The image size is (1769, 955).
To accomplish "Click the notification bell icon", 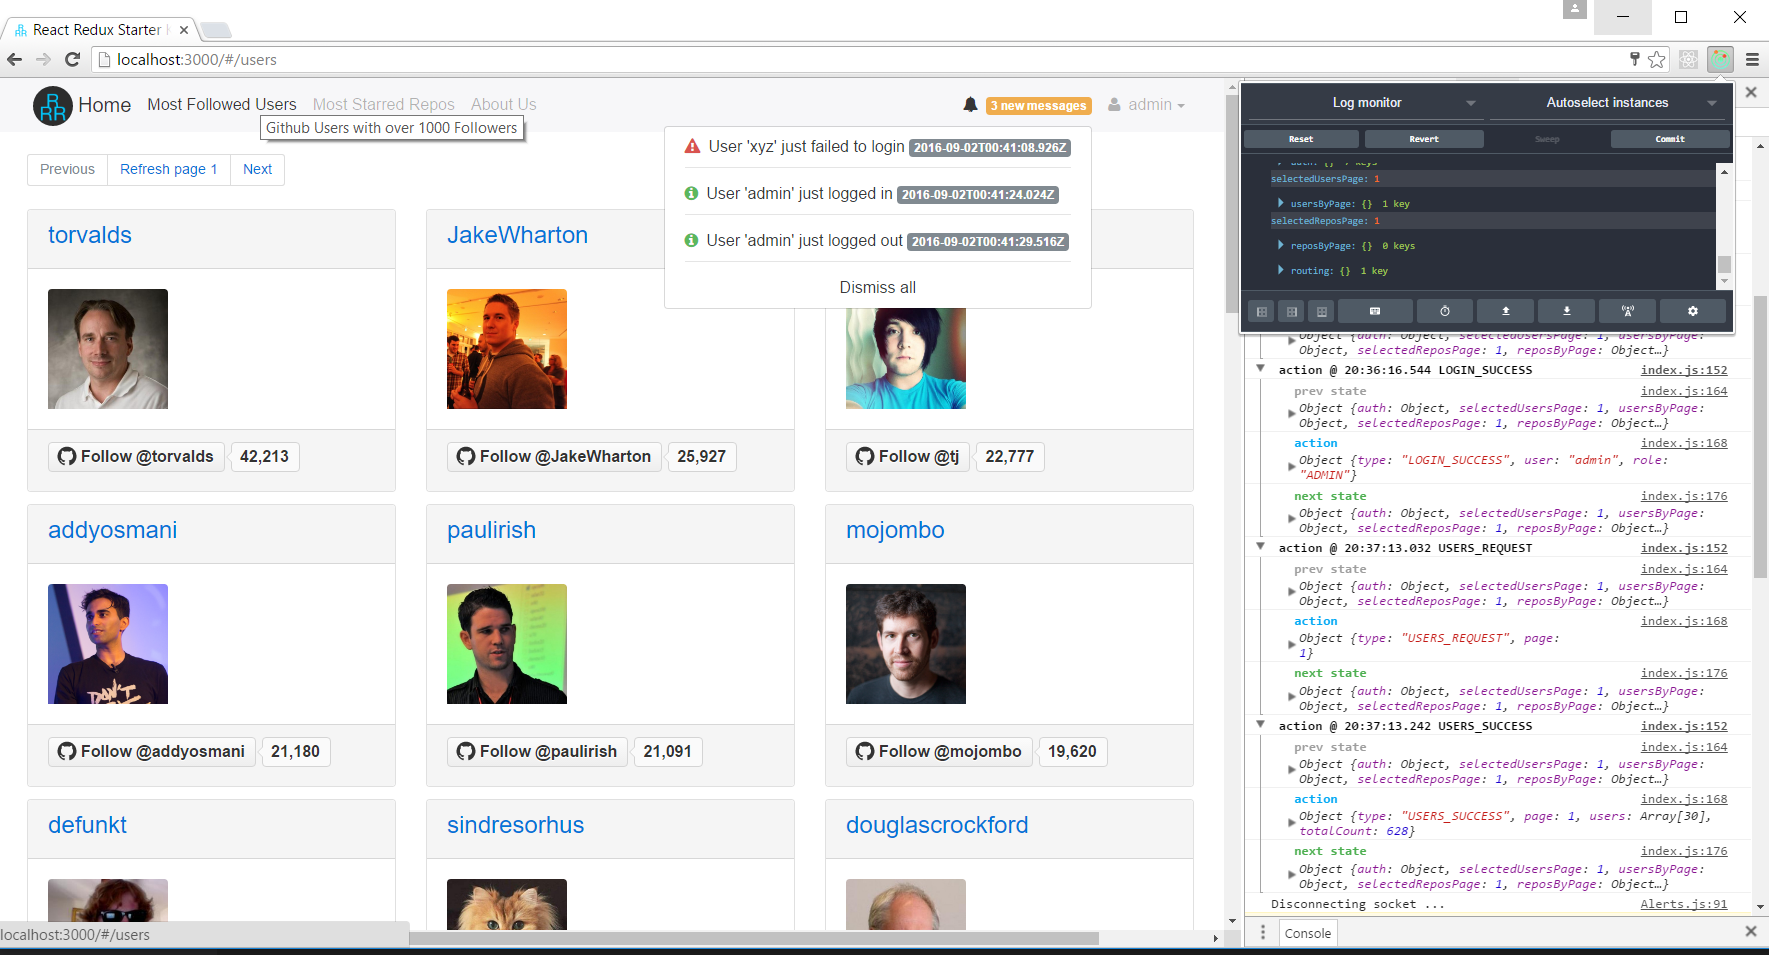I will [970, 104].
